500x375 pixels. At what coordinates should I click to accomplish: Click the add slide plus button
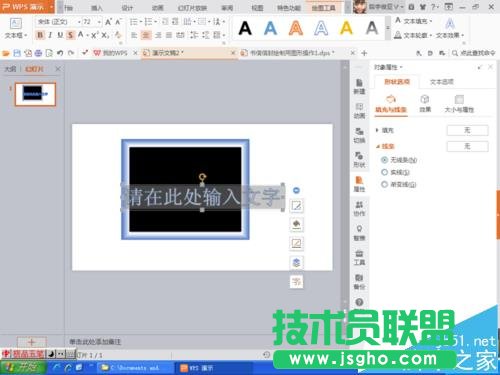[32, 342]
